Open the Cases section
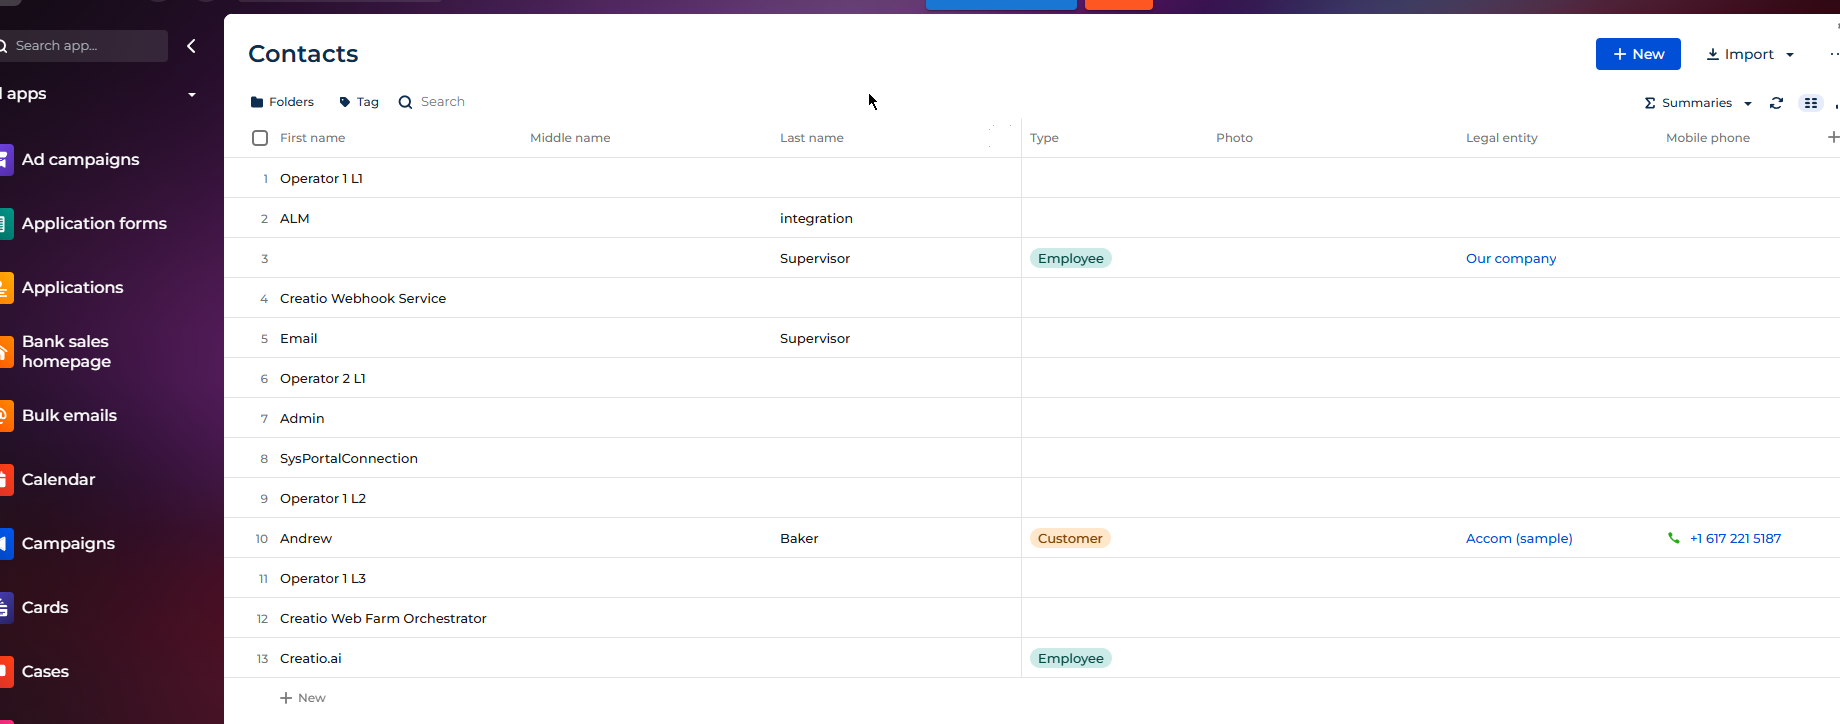 pos(45,671)
